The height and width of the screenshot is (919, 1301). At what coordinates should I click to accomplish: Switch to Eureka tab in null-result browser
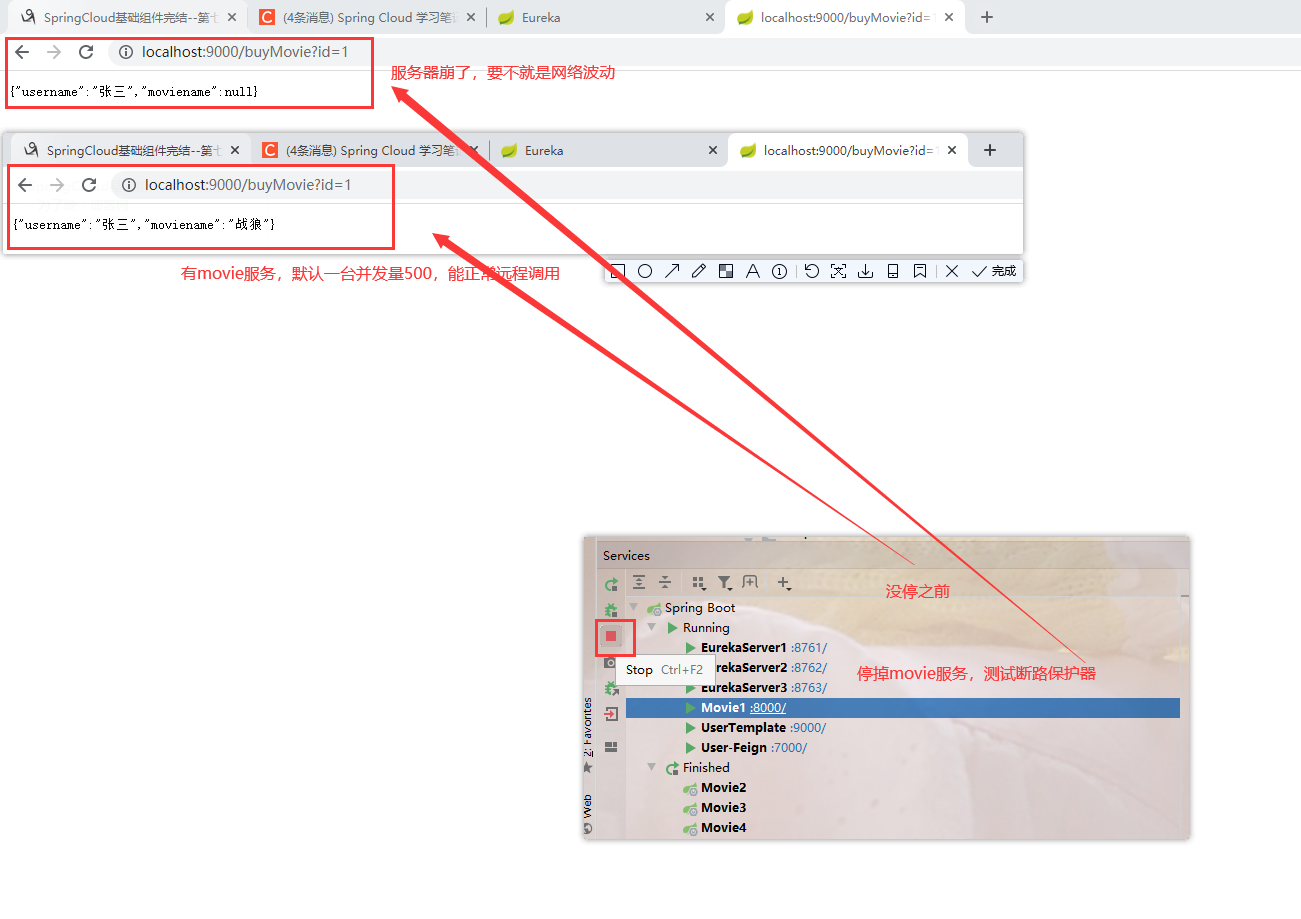pyautogui.click(x=604, y=17)
